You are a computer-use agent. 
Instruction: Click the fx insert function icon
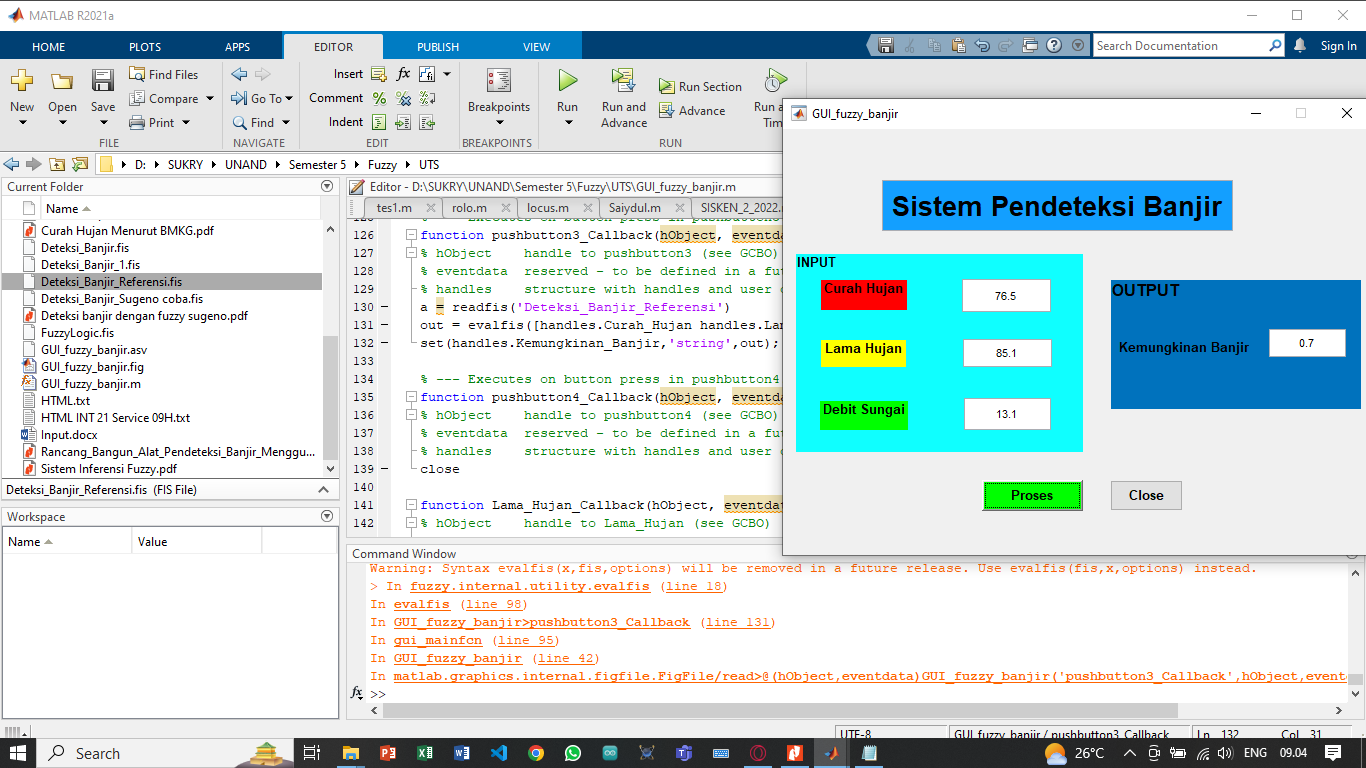click(403, 74)
